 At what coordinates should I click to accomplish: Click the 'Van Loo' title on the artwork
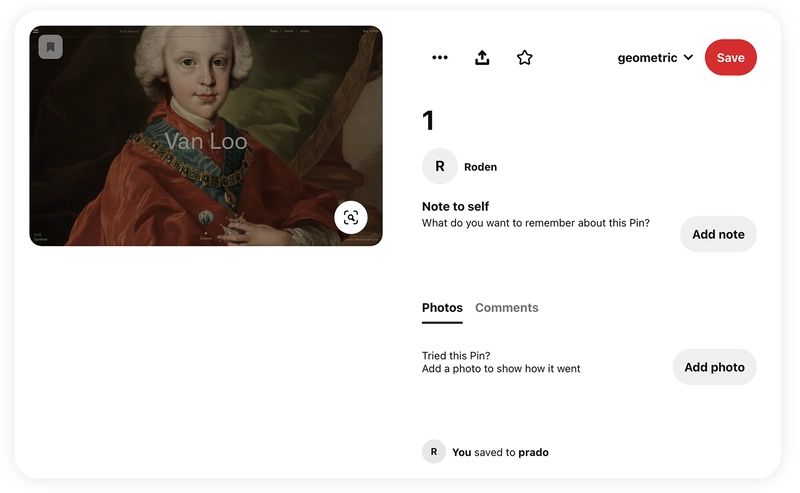206,141
